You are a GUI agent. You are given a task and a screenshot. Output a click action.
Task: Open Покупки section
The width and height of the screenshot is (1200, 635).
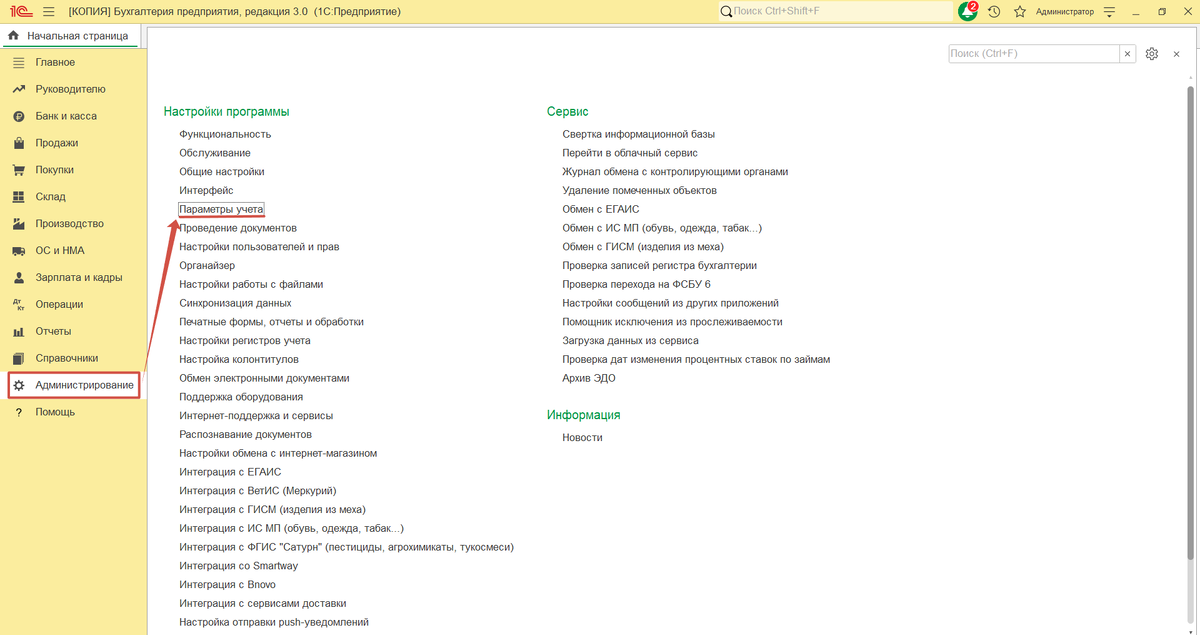pos(55,170)
